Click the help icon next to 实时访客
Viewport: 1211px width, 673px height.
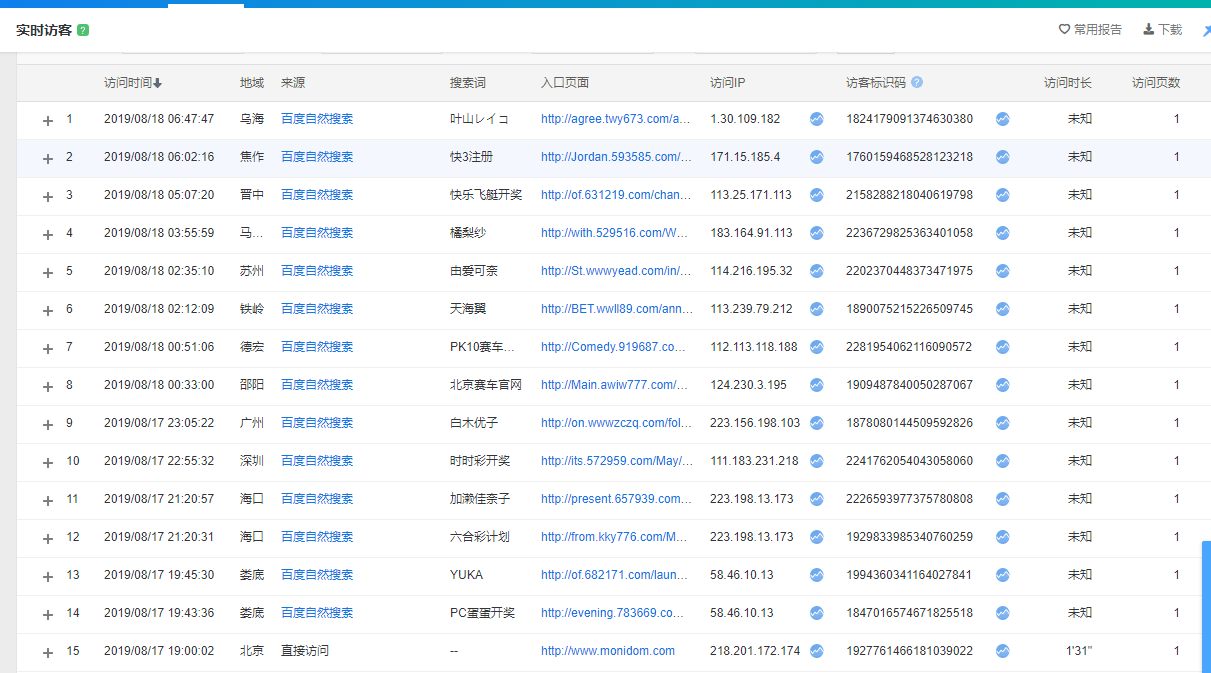click(x=83, y=30)
